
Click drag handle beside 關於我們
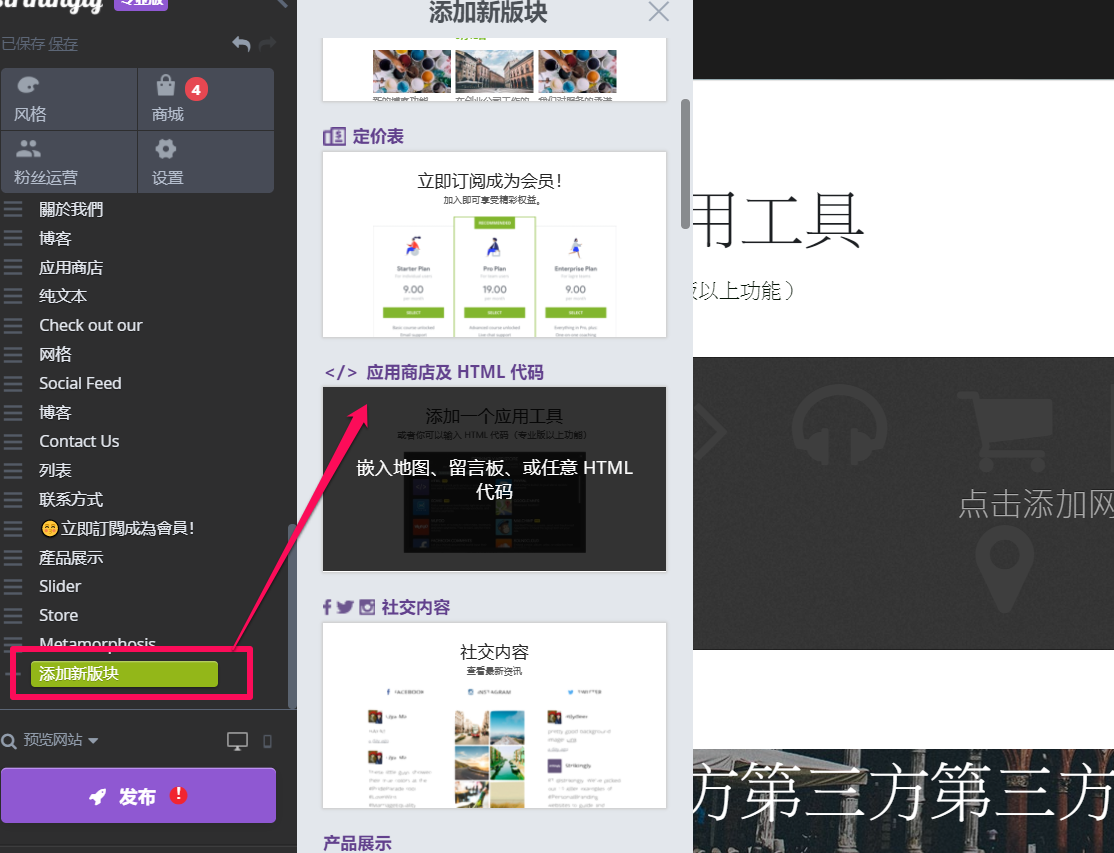click(x=13, y=209)
